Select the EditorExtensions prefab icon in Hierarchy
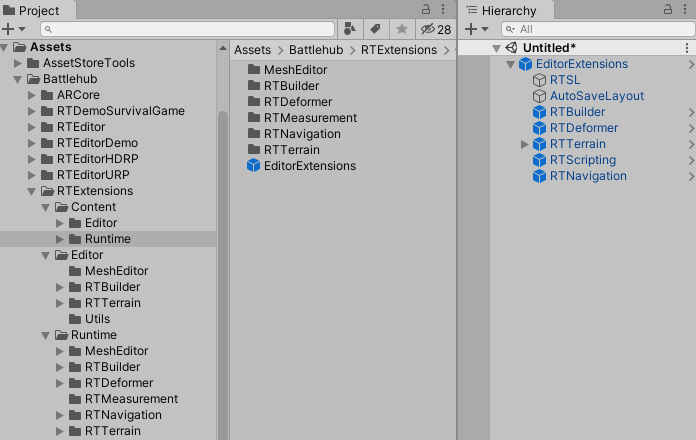The image size is (696, 440). pyautogui.click(x=526, y=64)
